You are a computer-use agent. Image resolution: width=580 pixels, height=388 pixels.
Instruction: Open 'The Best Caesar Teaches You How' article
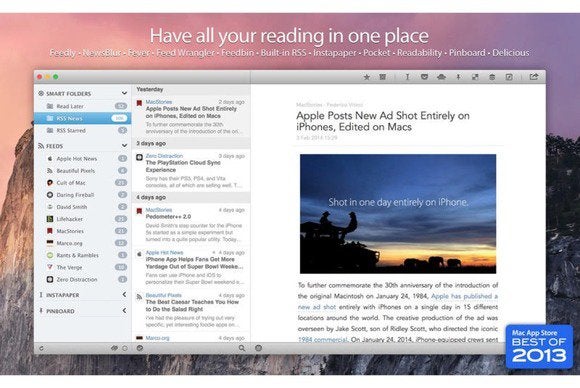coord(191,310)
